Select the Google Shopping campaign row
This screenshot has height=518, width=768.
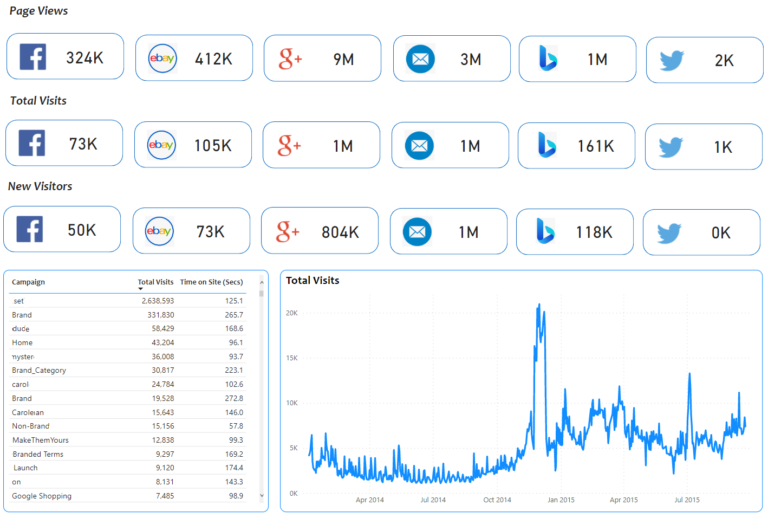click(x=127, y=496)
